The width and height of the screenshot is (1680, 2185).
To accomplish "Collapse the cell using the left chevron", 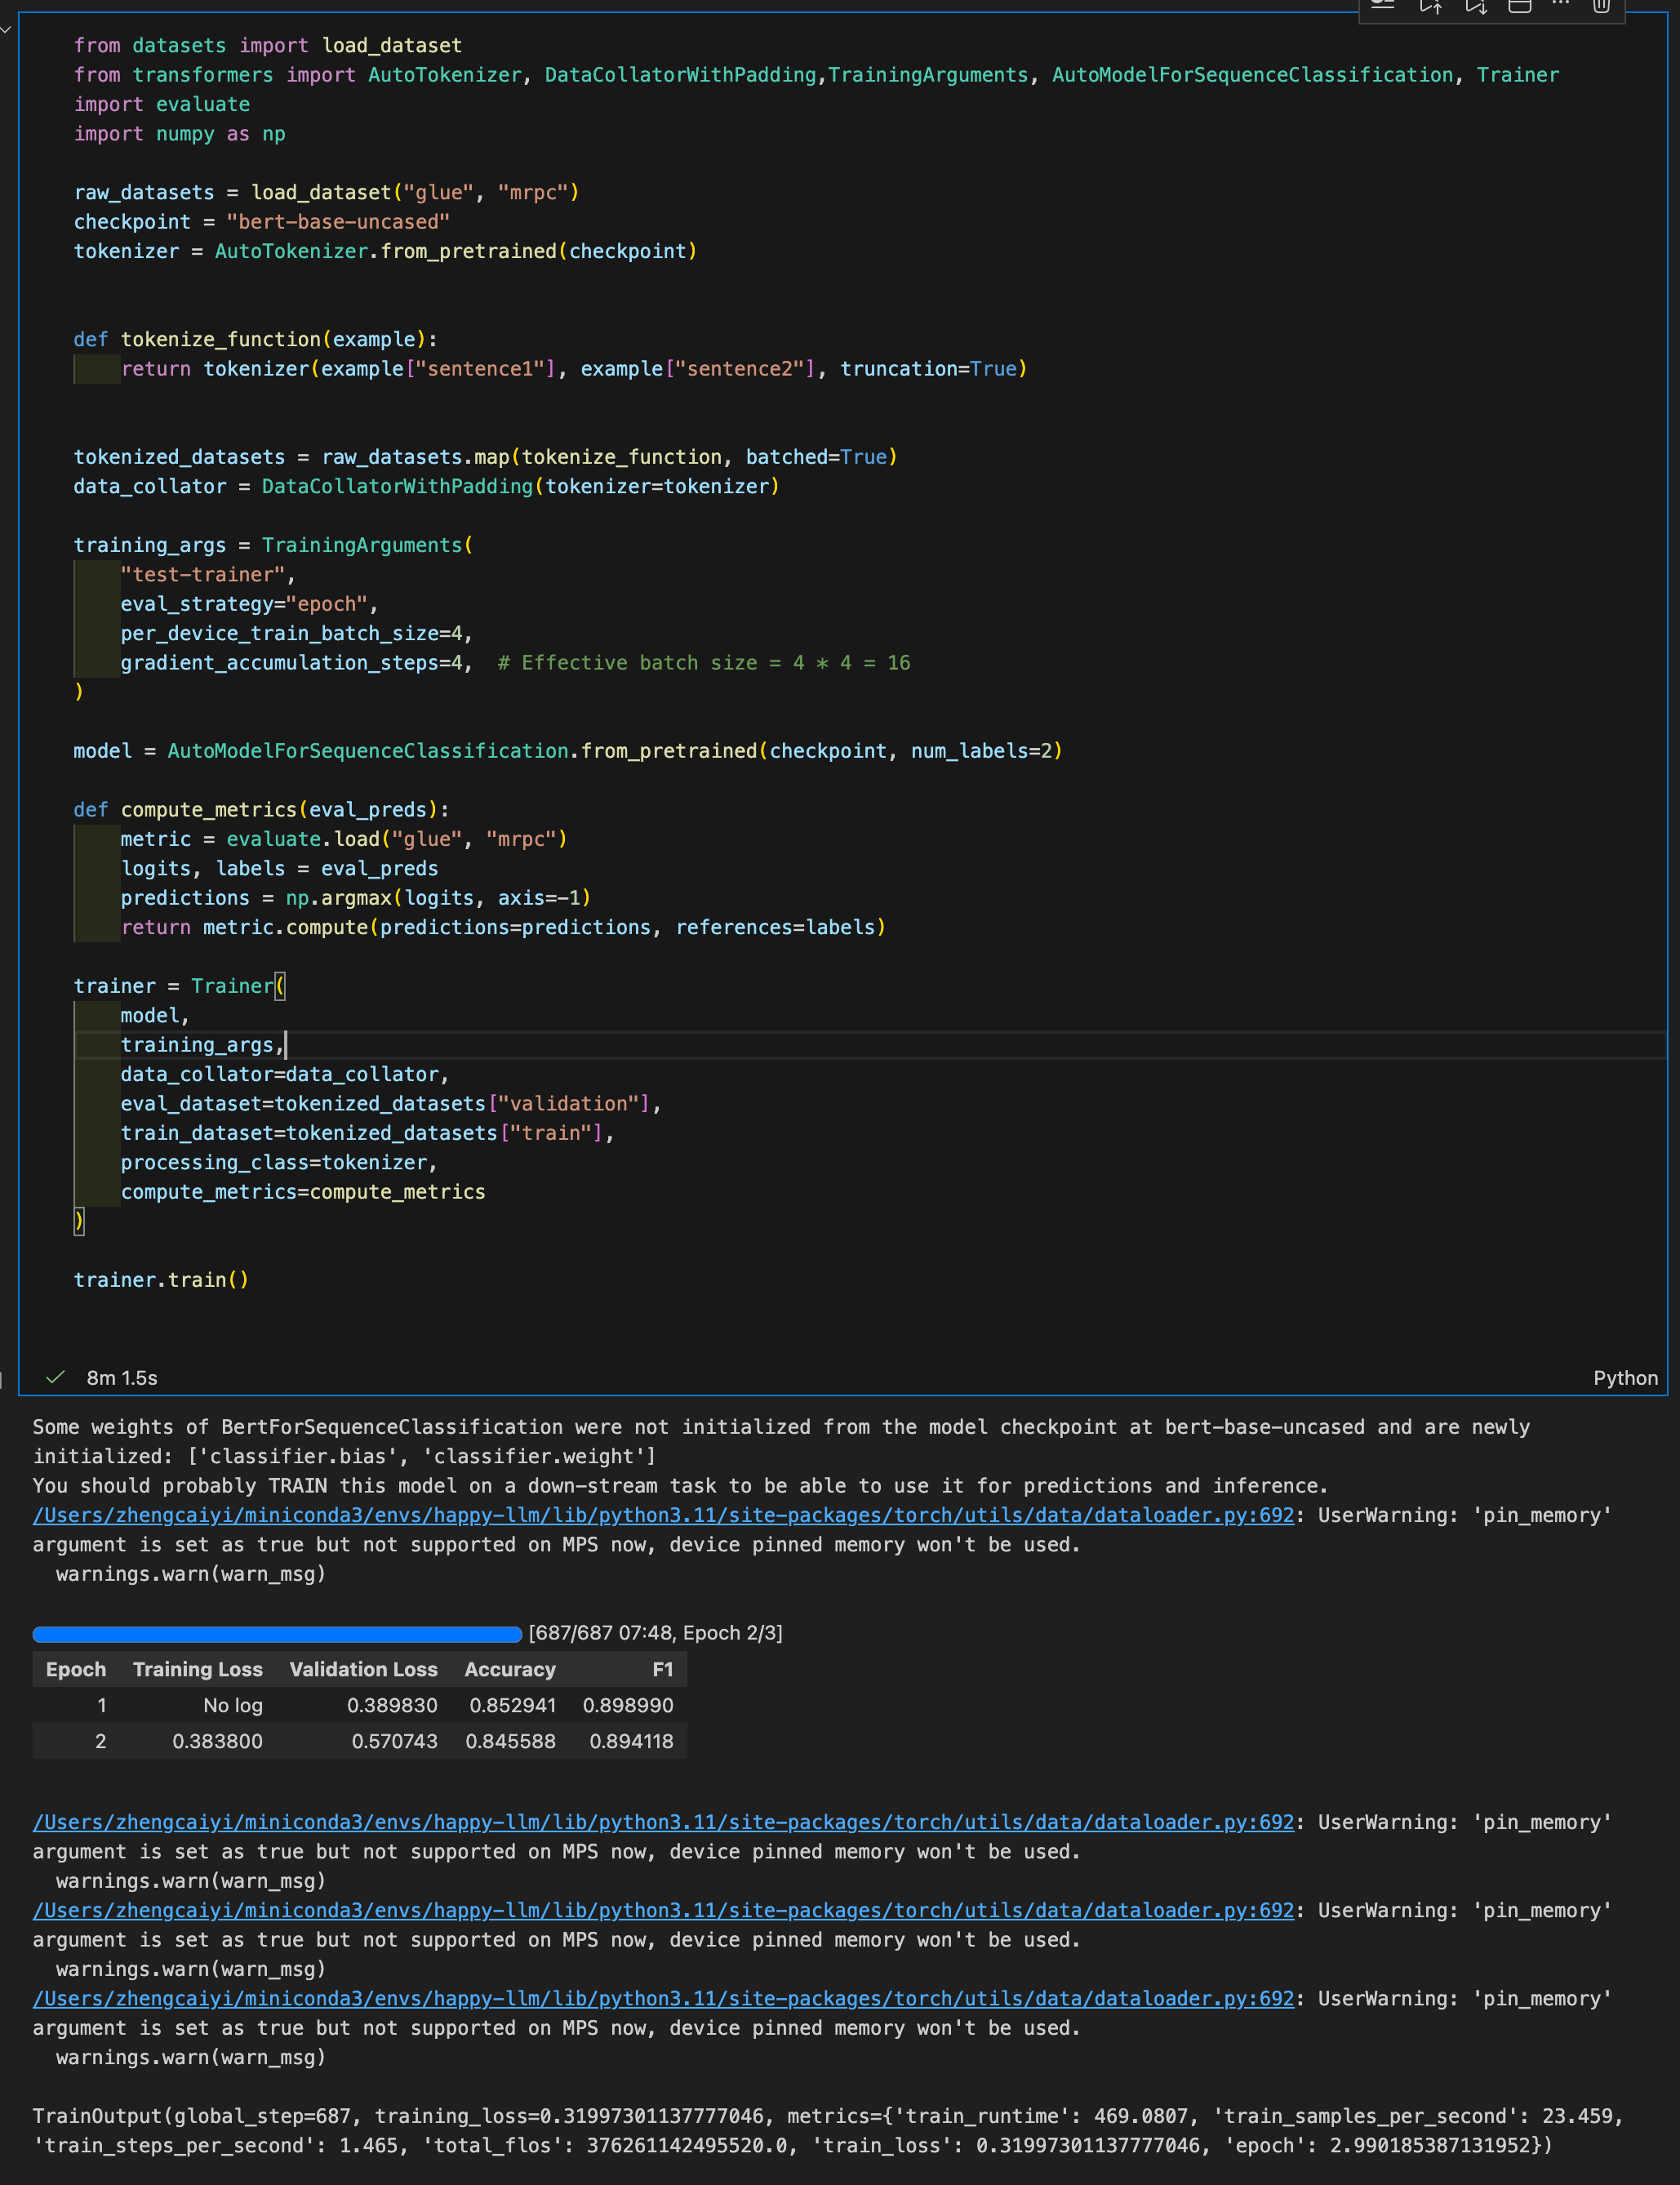I will click(x=6, y=29).
